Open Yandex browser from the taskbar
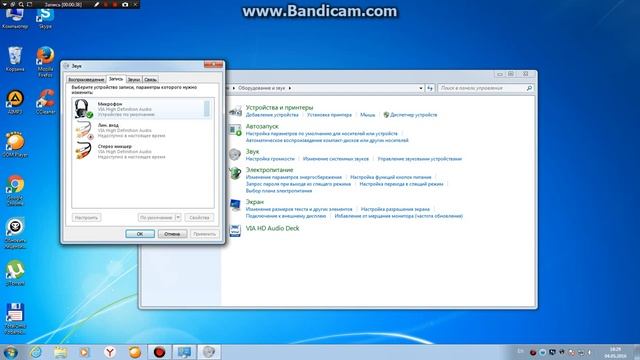Viewport: 640px width, 360px height. pyautogui.click(x=109, y=352)
